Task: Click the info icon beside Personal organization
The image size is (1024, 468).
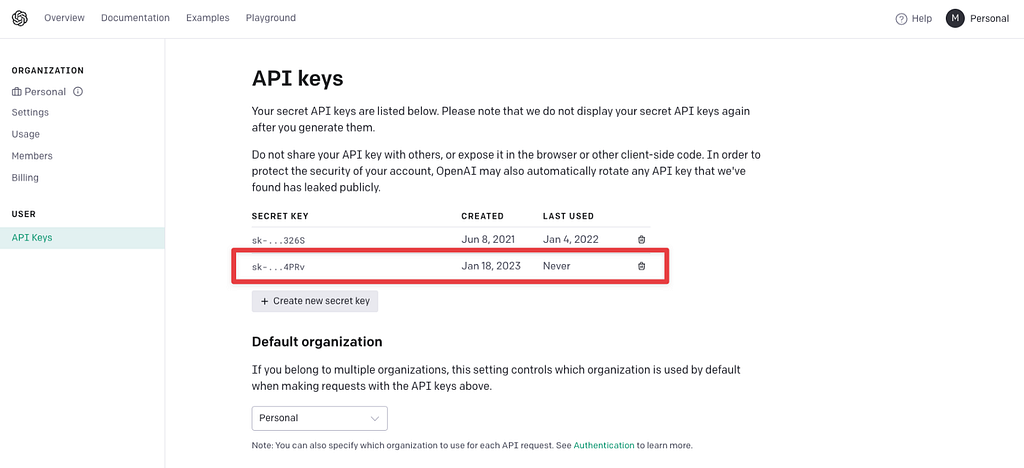Action: [78, 91]
